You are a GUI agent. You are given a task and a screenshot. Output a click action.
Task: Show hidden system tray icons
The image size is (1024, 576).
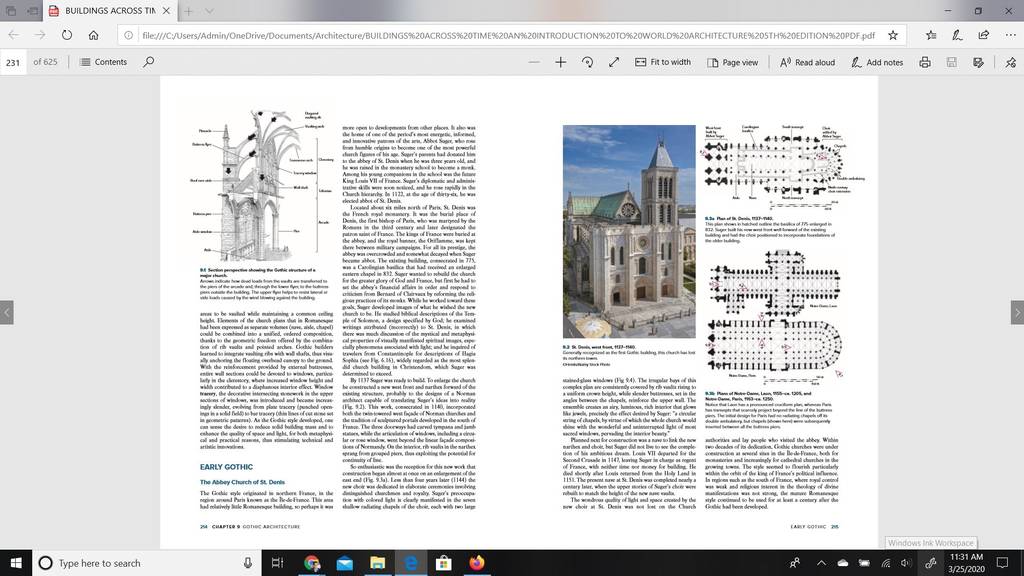(x=821, y=563)
